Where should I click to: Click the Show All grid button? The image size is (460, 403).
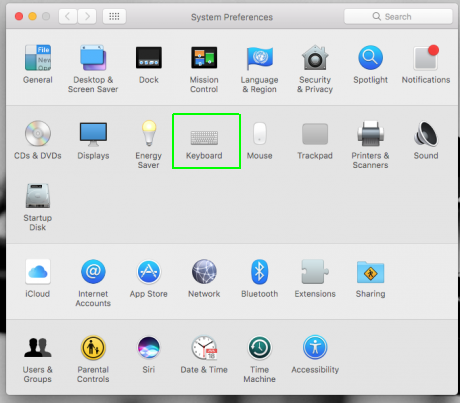tap(114, 16)
